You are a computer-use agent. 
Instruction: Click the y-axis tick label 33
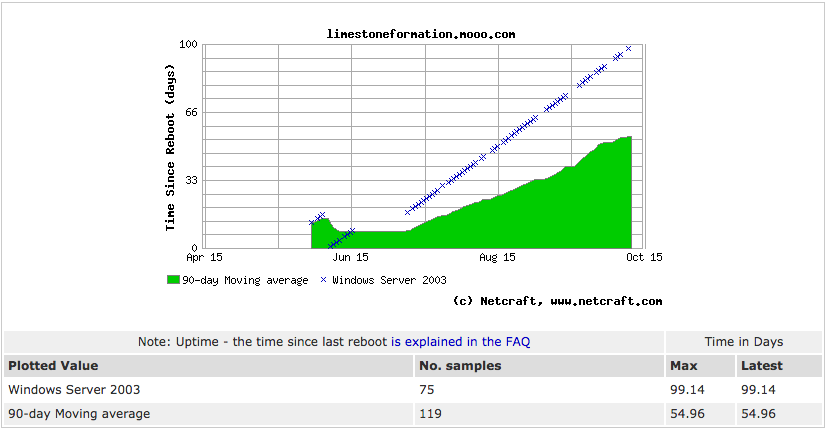192,180
